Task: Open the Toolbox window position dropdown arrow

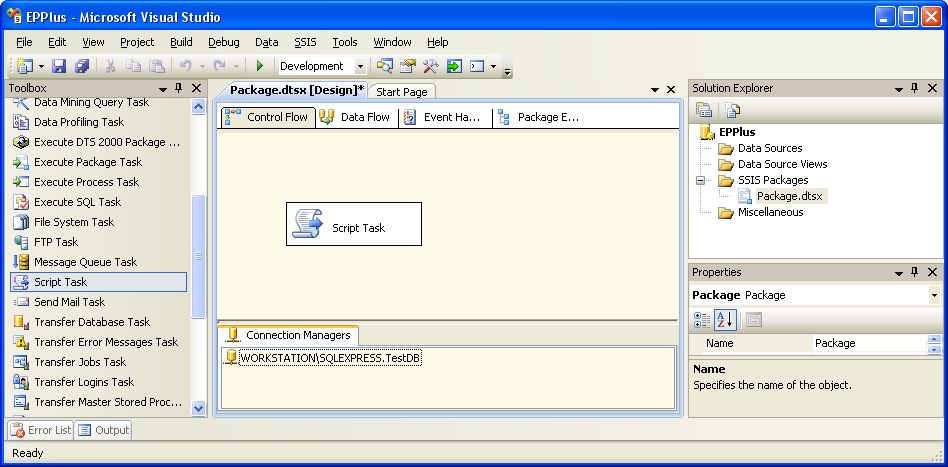Action: 163,89
